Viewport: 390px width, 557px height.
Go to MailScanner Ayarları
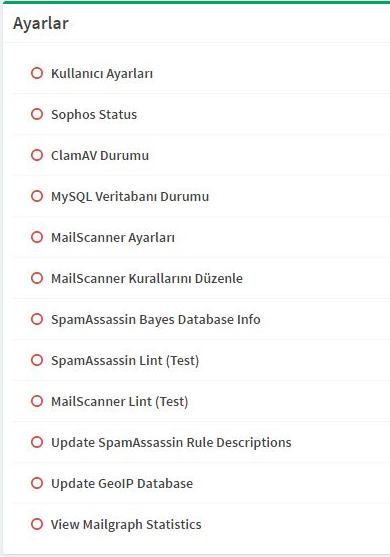point(113,238)
